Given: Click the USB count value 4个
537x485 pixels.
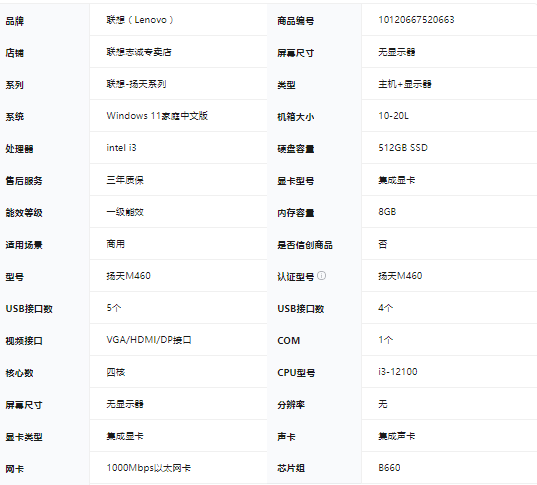Looking at the screenshot, I should coord(386,308).
